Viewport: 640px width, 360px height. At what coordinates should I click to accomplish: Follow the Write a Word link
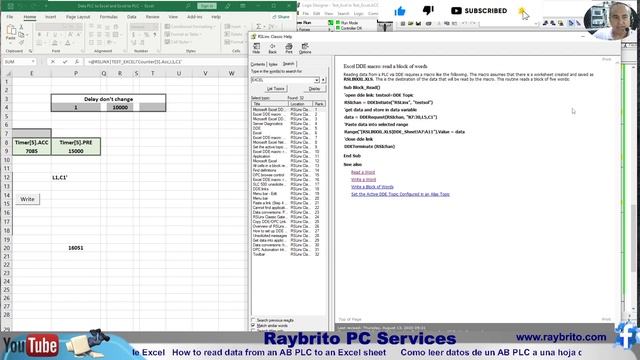(363, 180)
